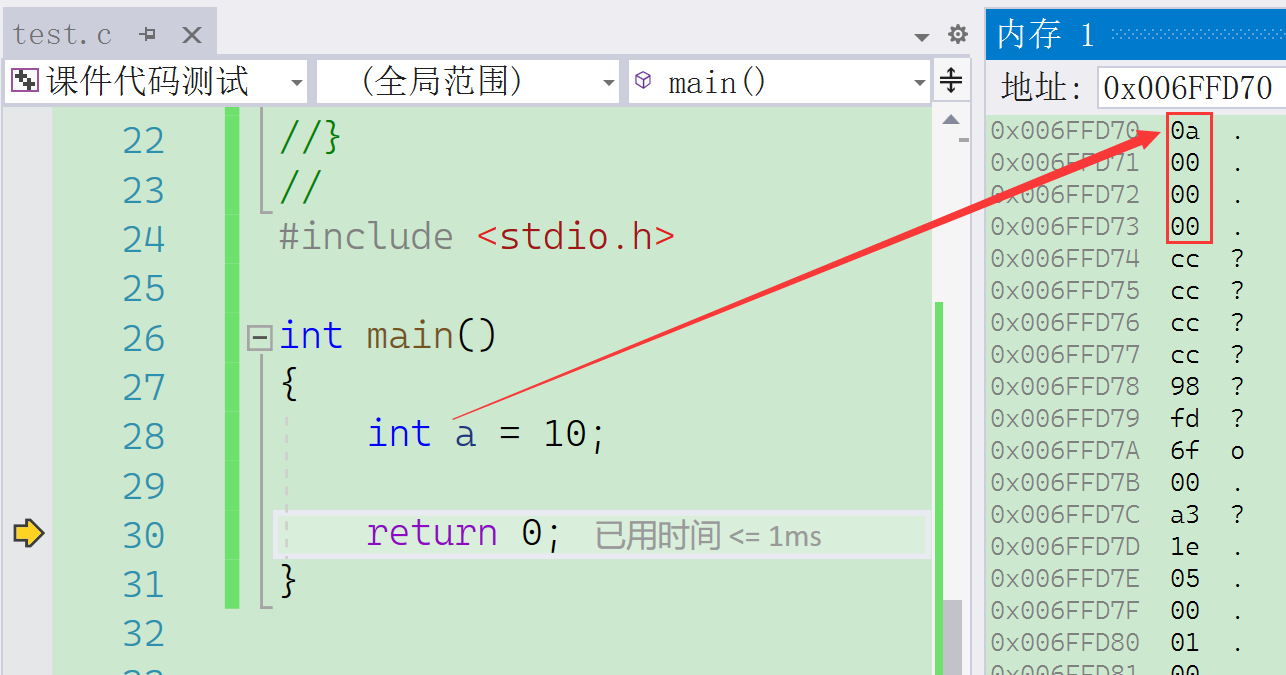The image size is (1286, 675).
Task: Click variable a on line 28
Action: (x=465, y=435)
